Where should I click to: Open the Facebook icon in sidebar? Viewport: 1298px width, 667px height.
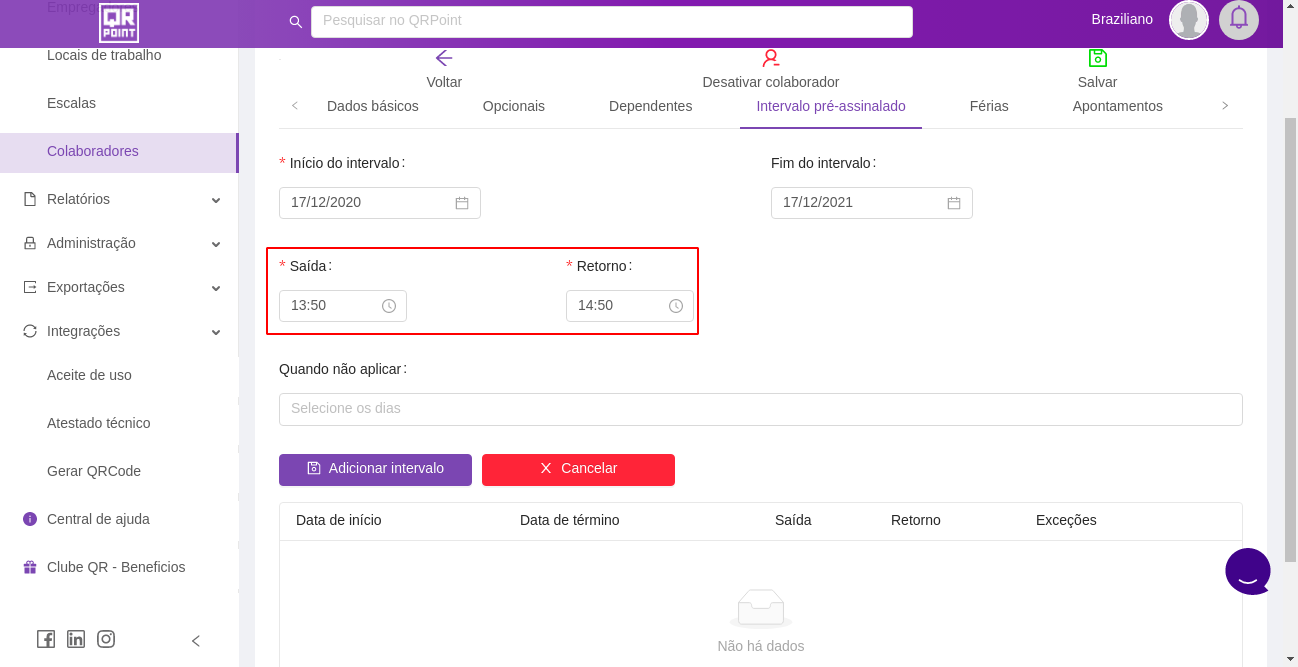[x=46, y=639]
